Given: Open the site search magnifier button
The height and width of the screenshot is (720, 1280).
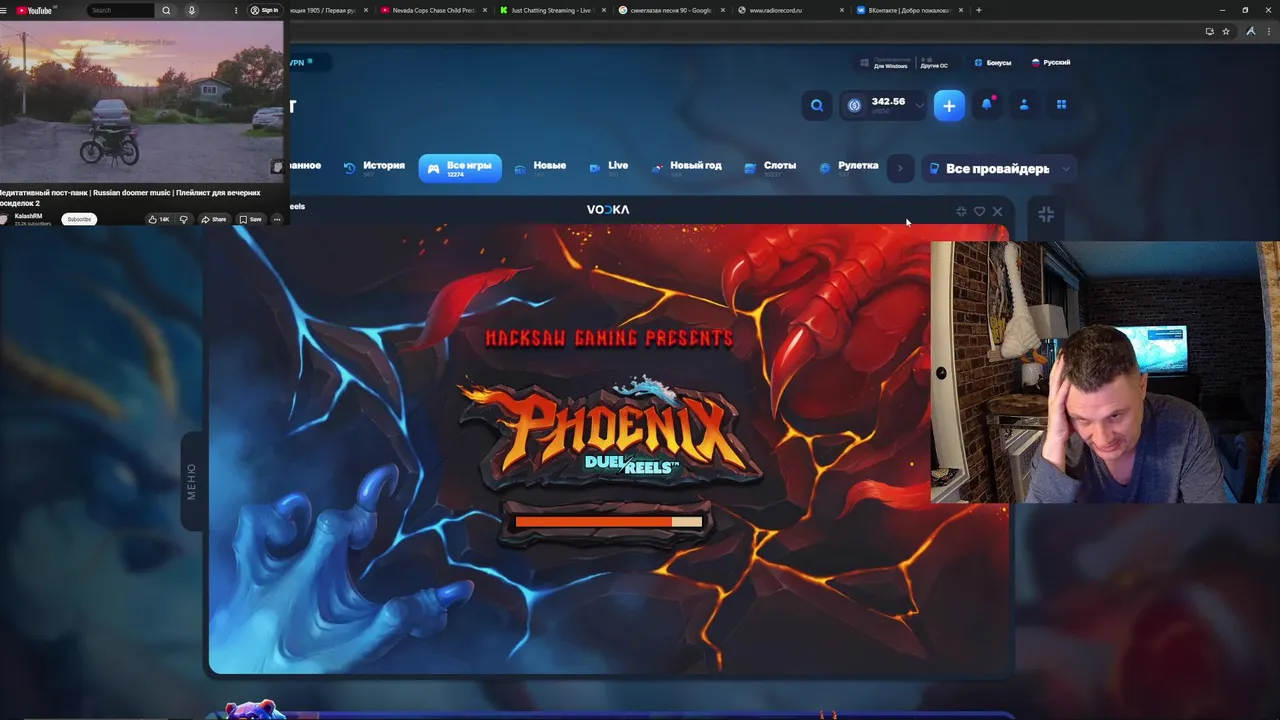Looking at the screenshot, I should [x=817, y=105].
